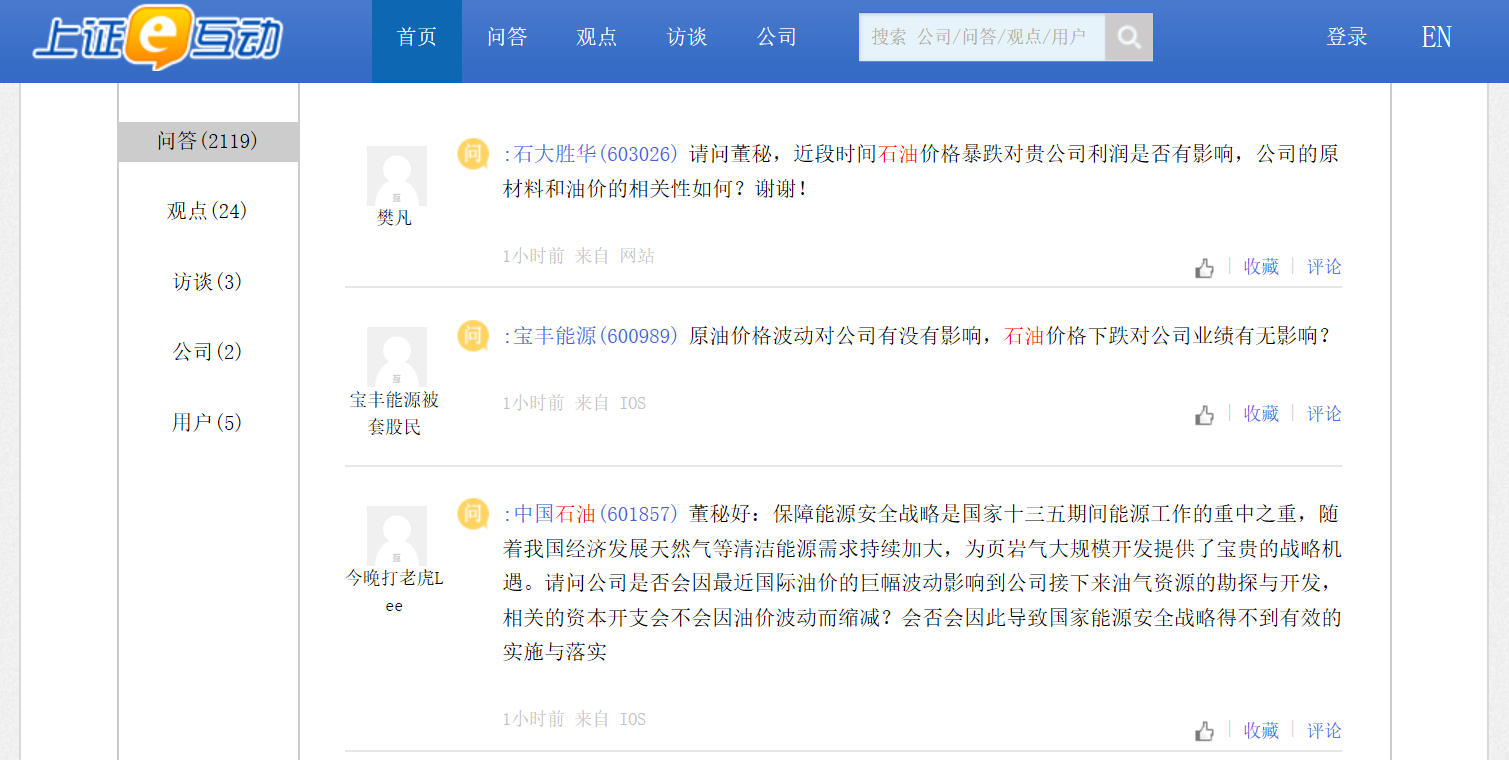This screenshot has height=760, width=1509.
Task: Select 观点(24) sidebar tab
Action: point(208,211)
